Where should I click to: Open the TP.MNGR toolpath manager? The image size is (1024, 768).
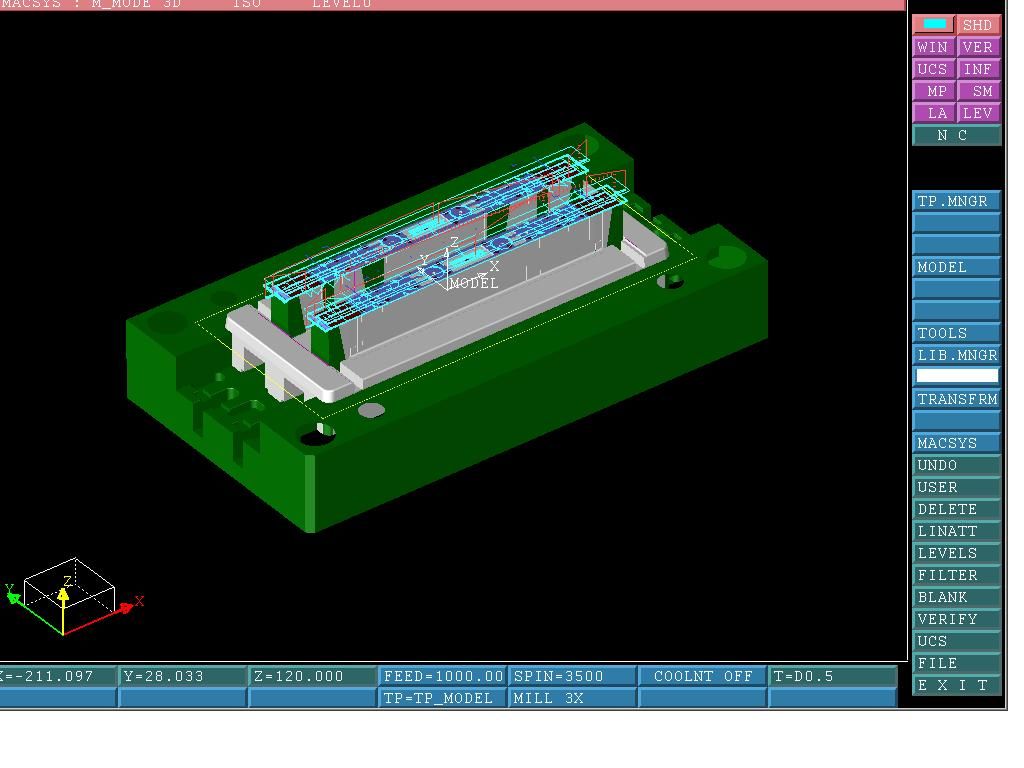956,201
